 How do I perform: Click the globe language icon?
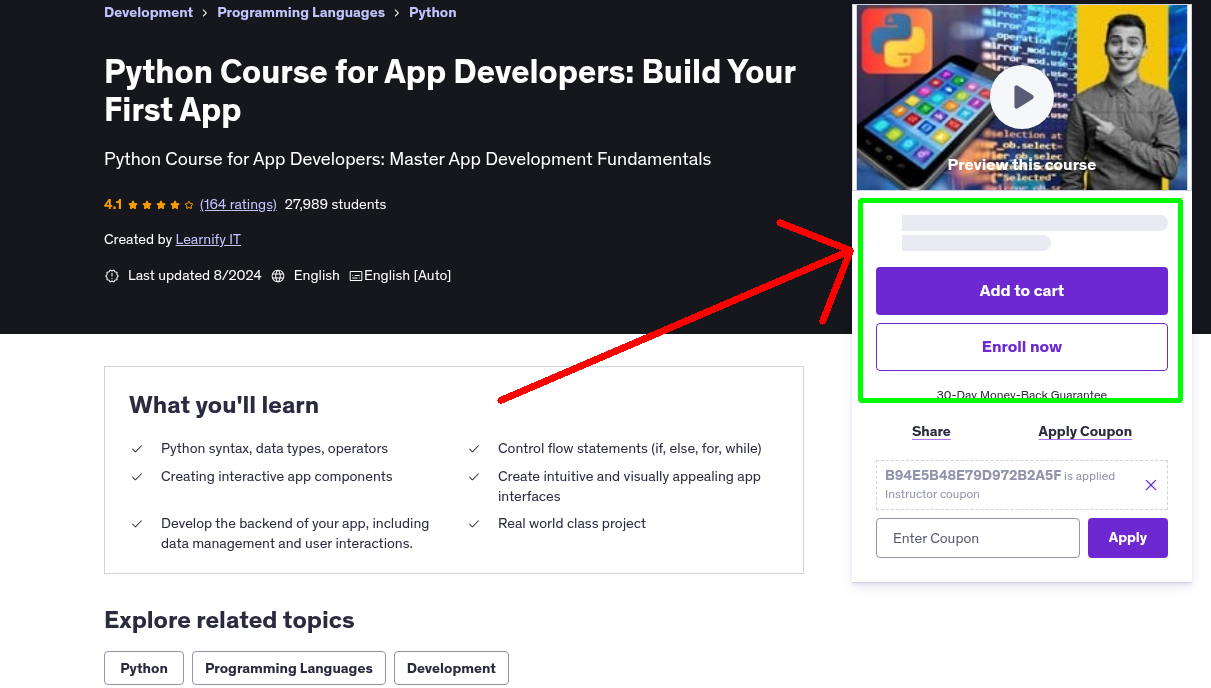278,276
